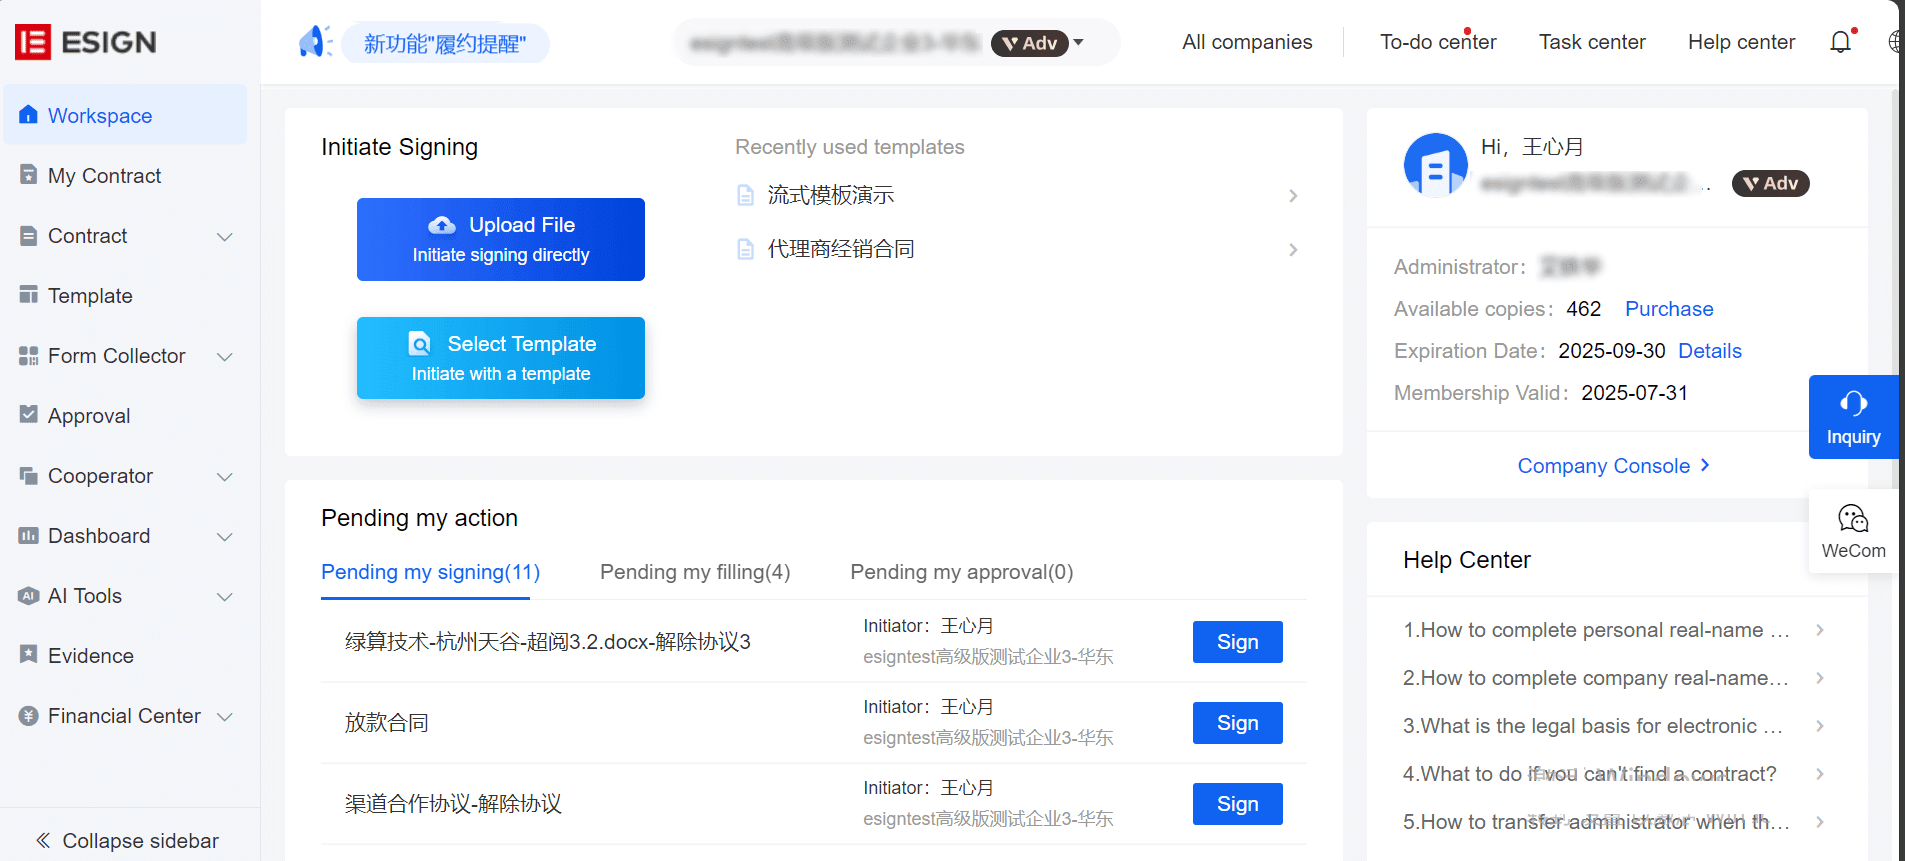Screen dimensions: 1905x861
Task: Open the Inquiry headset widget
Action: (x=1854, y=417)
